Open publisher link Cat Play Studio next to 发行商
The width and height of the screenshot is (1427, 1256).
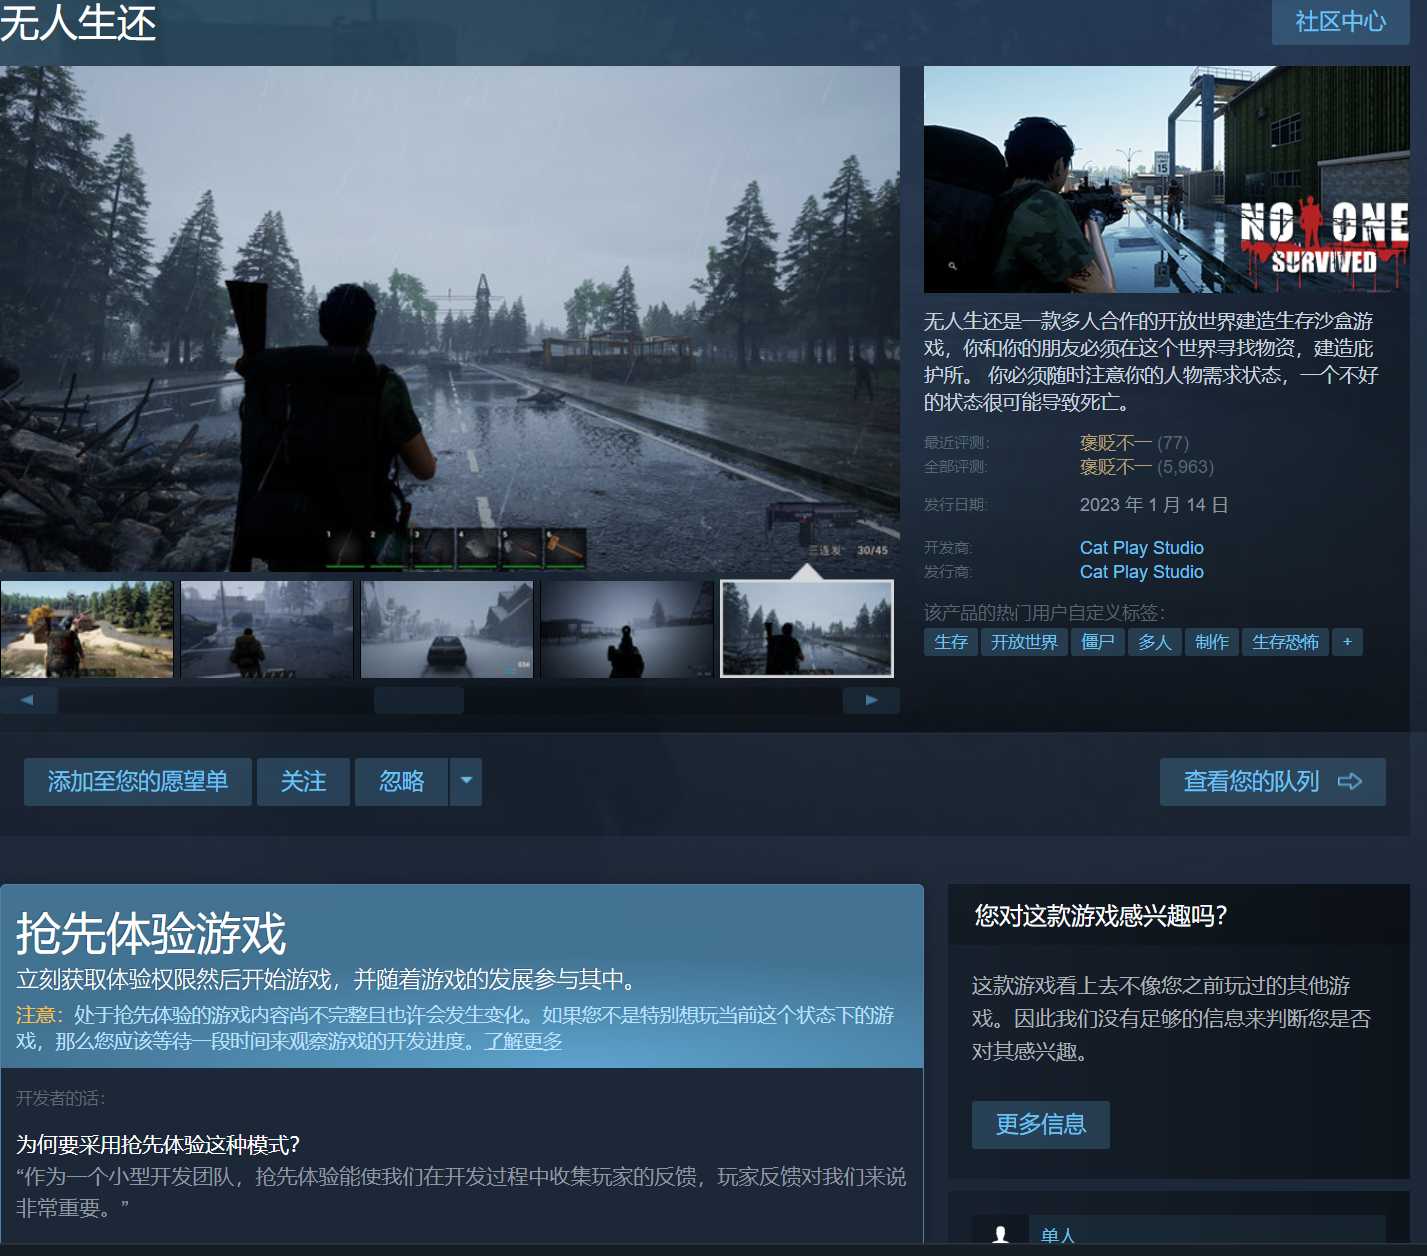click(1141, 572)
